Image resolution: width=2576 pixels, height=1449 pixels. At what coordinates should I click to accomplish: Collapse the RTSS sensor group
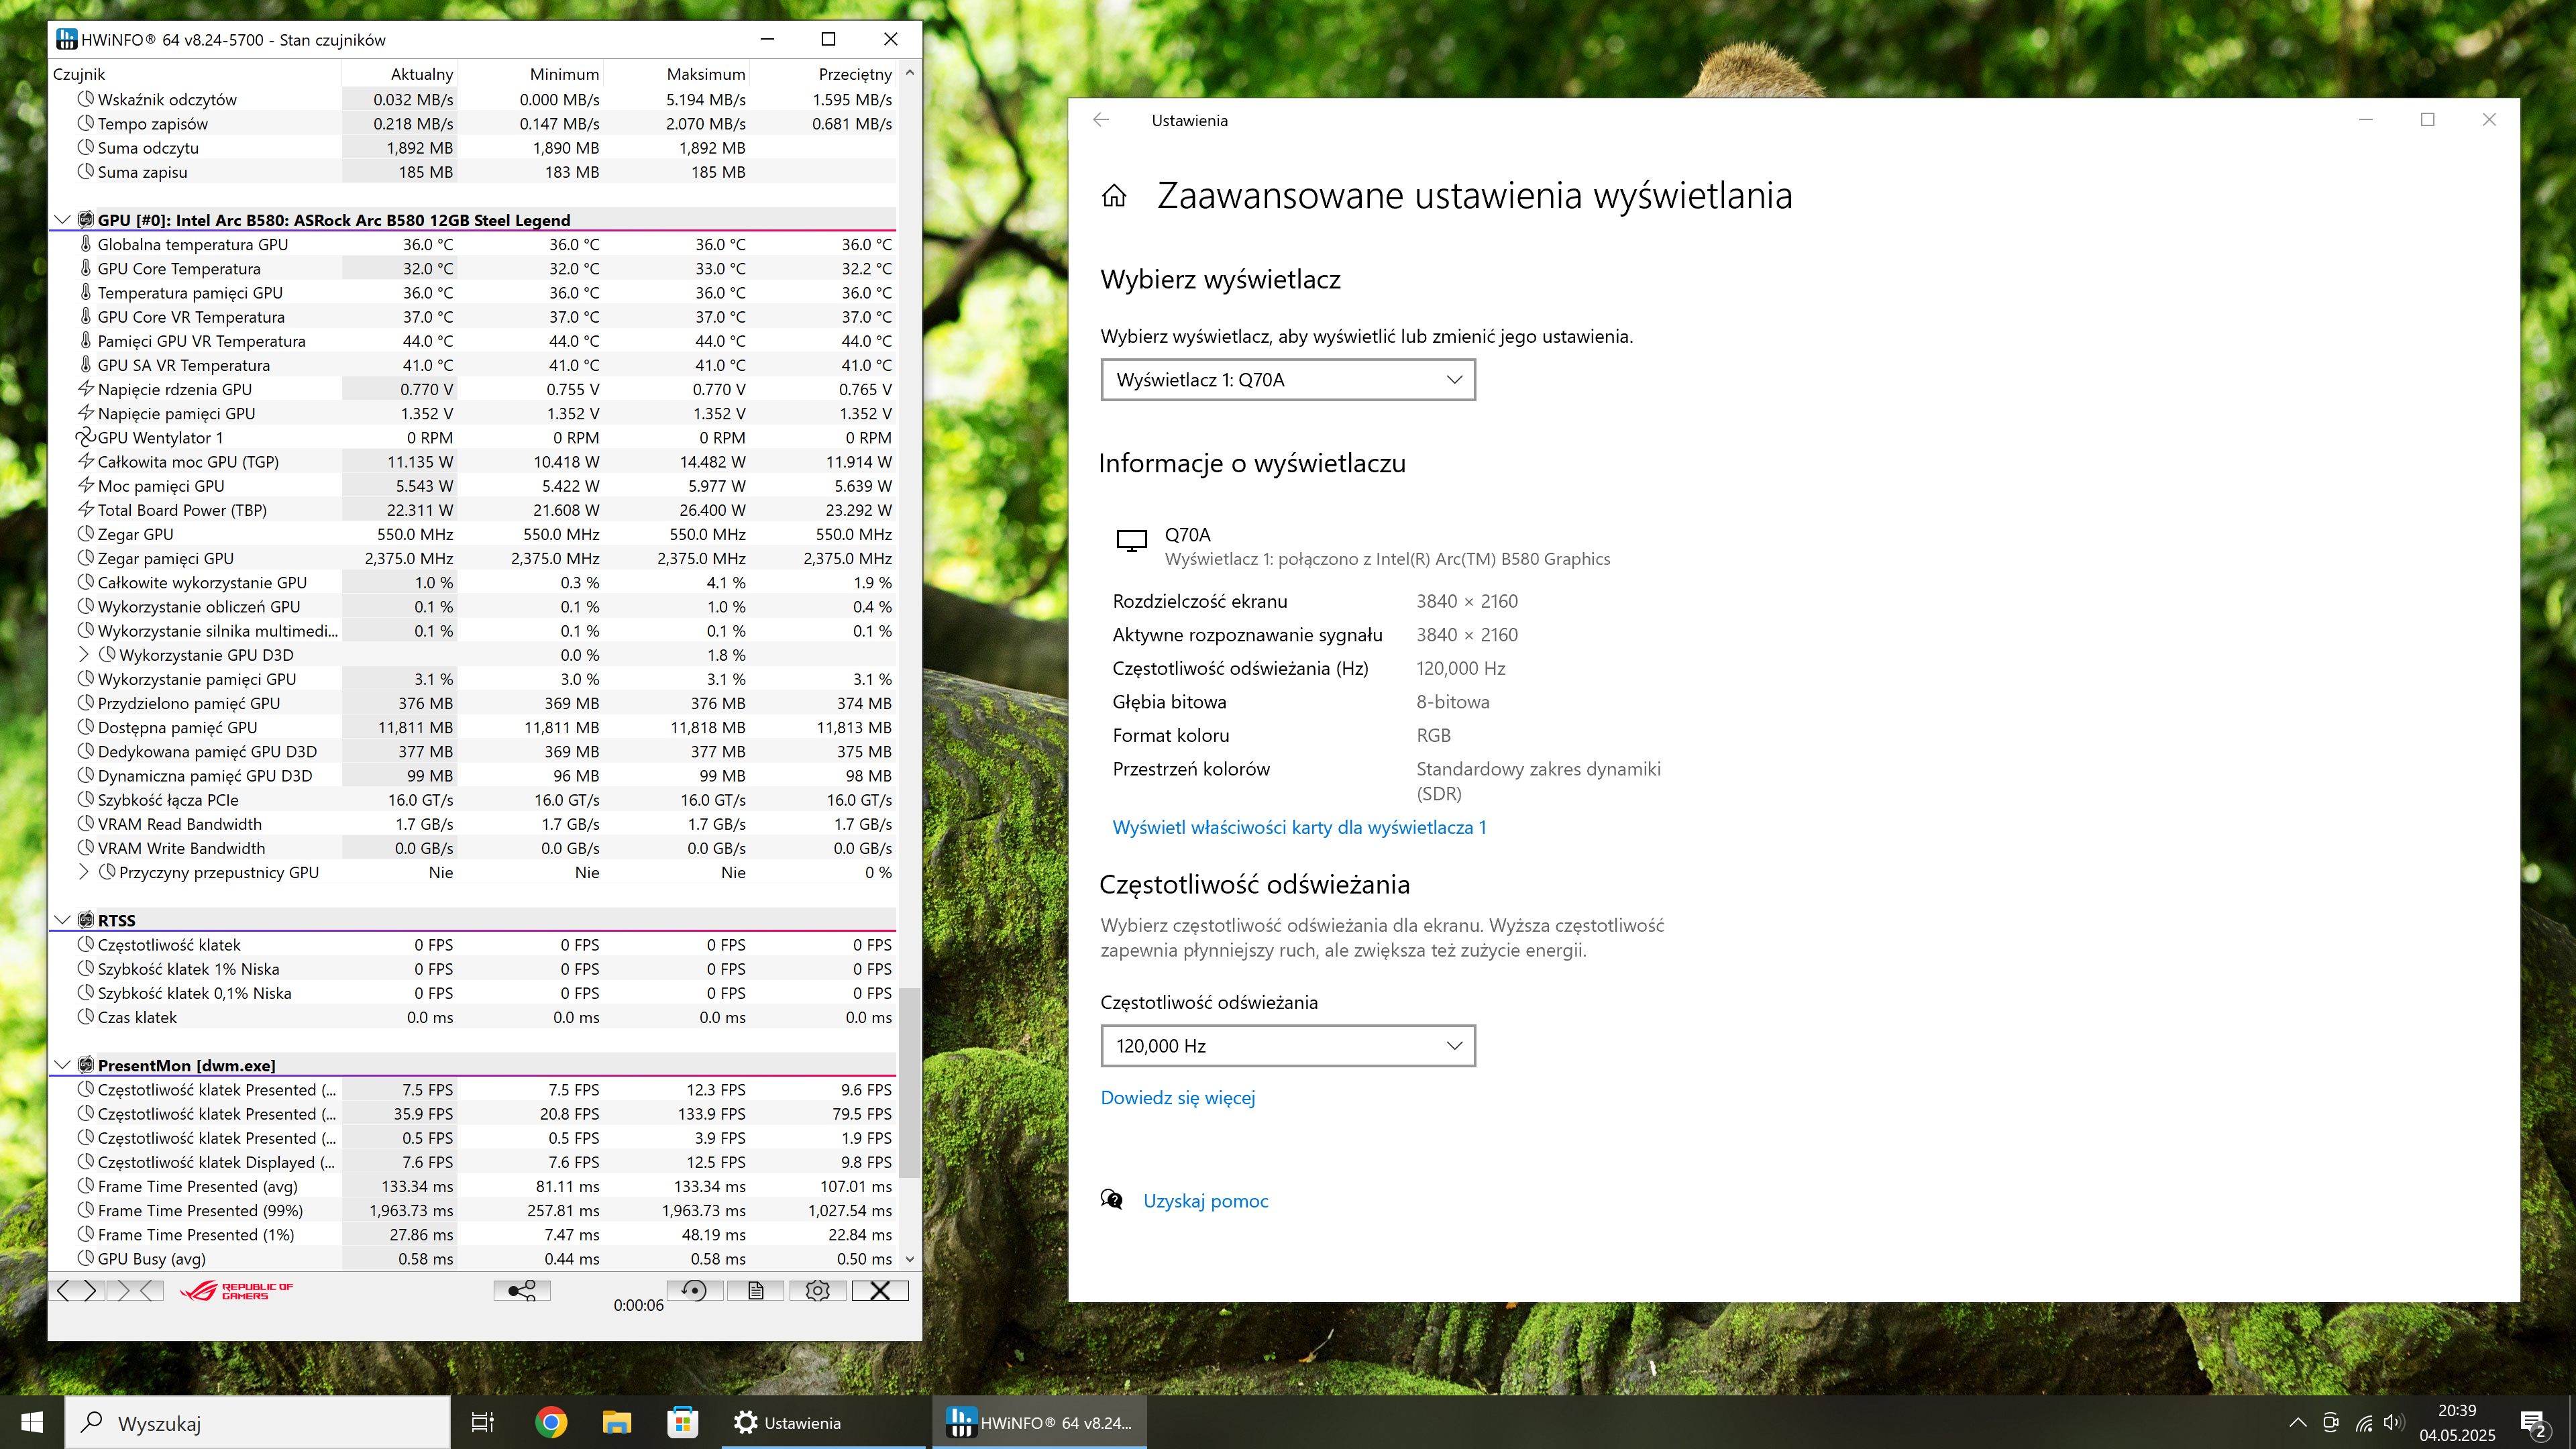coord(62,920)
